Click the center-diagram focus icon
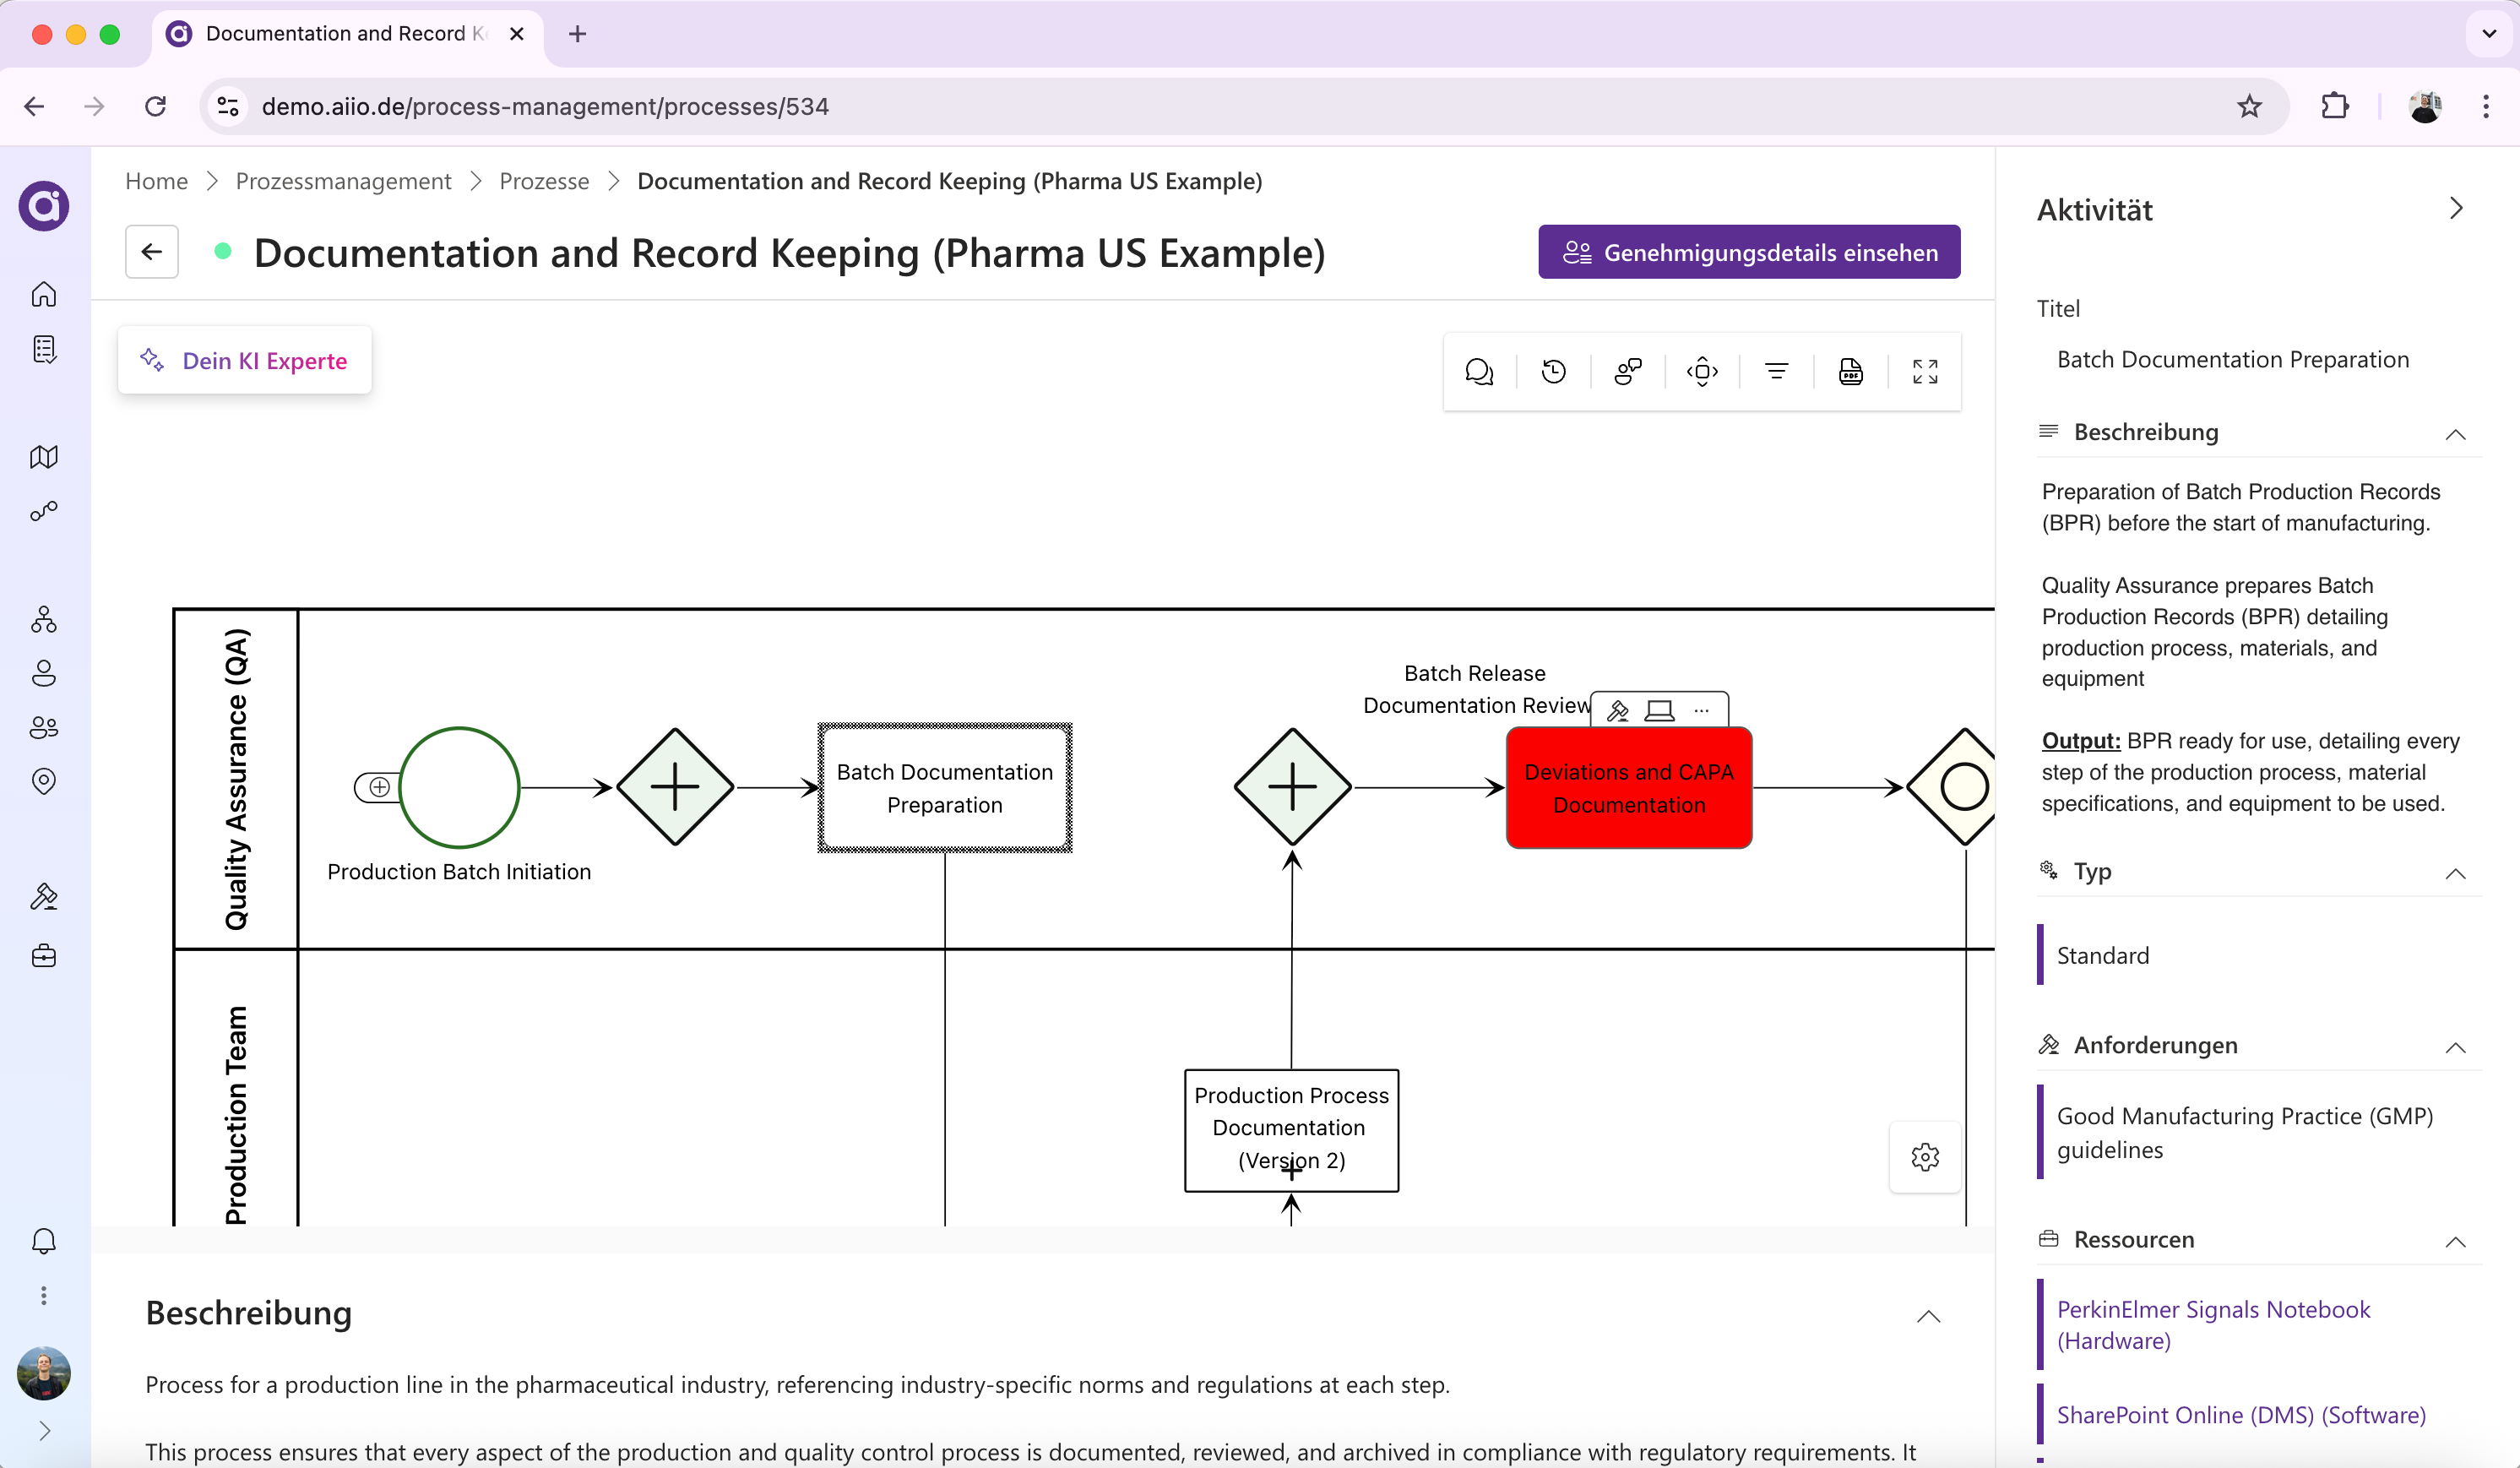 tap(1702, 372)
